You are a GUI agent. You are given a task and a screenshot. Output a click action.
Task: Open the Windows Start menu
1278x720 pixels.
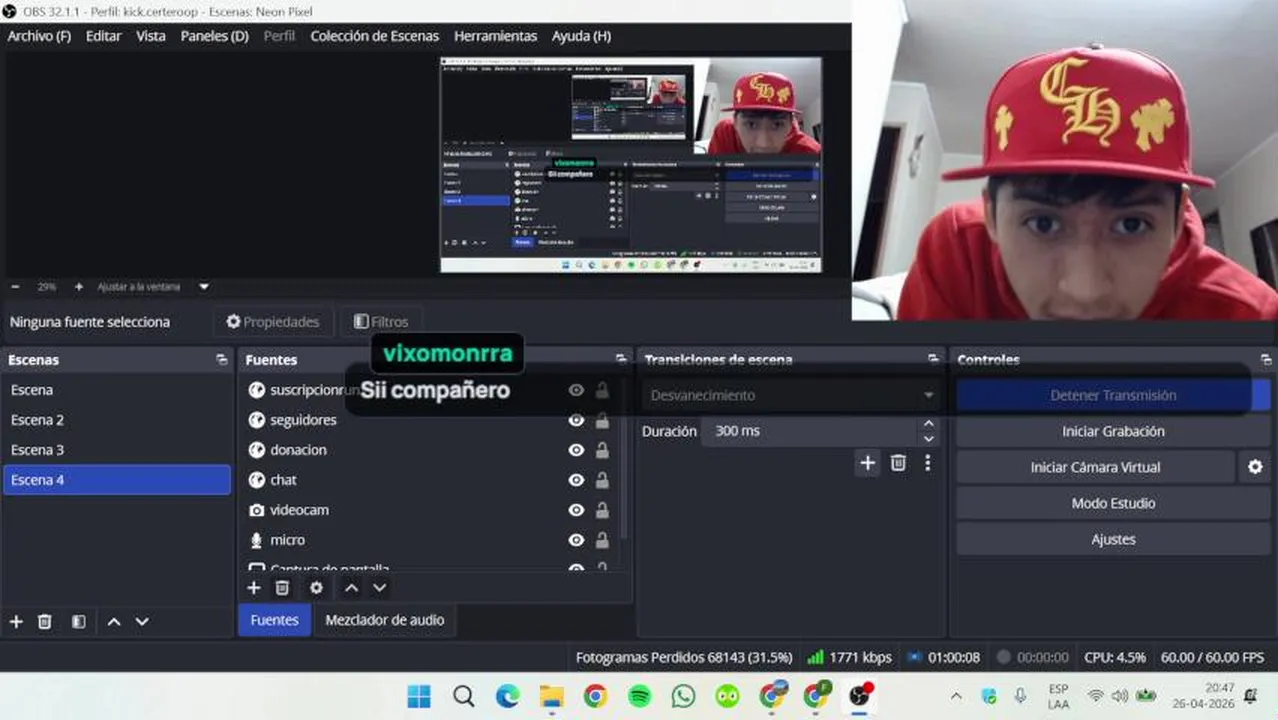[x=419, y=696]
